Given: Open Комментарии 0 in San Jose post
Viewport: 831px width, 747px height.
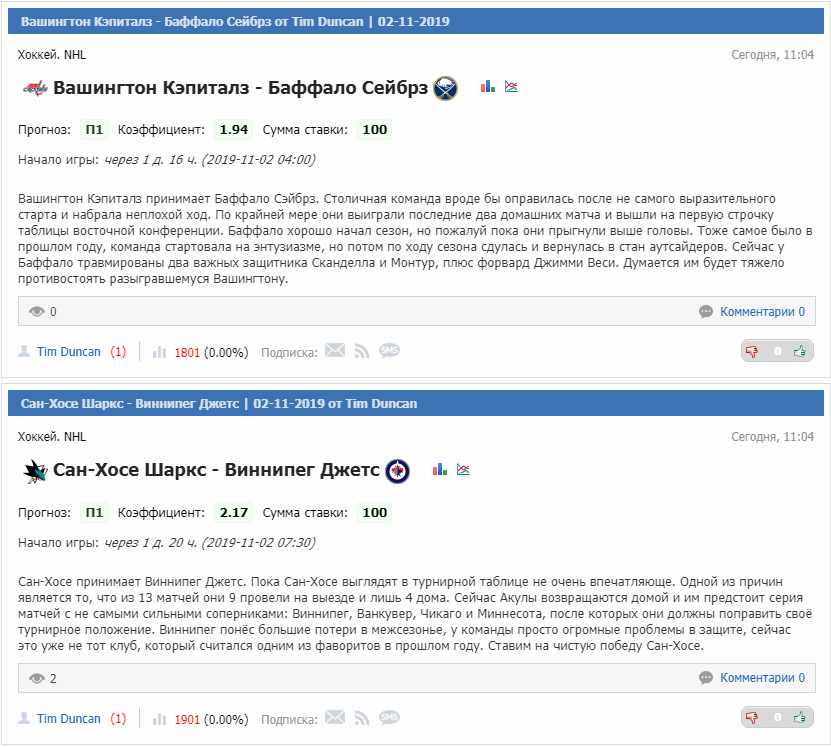Looking at the screenshot, I should click(x=762, y=678).
